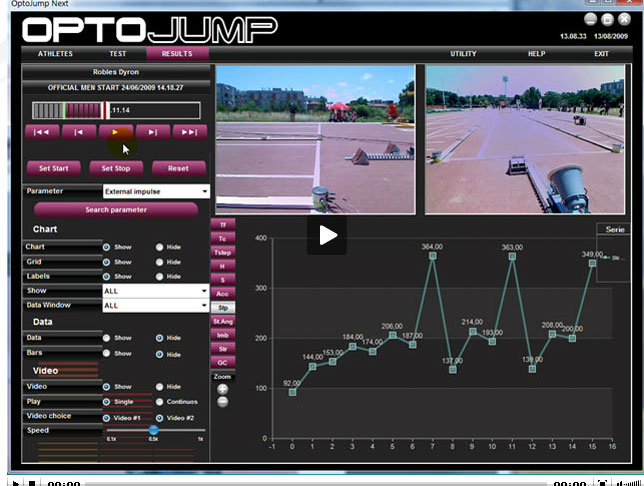Screen dimensions: 644x486
Task: Click the chart data point labeled 92,00
Action: pos(292,392)
